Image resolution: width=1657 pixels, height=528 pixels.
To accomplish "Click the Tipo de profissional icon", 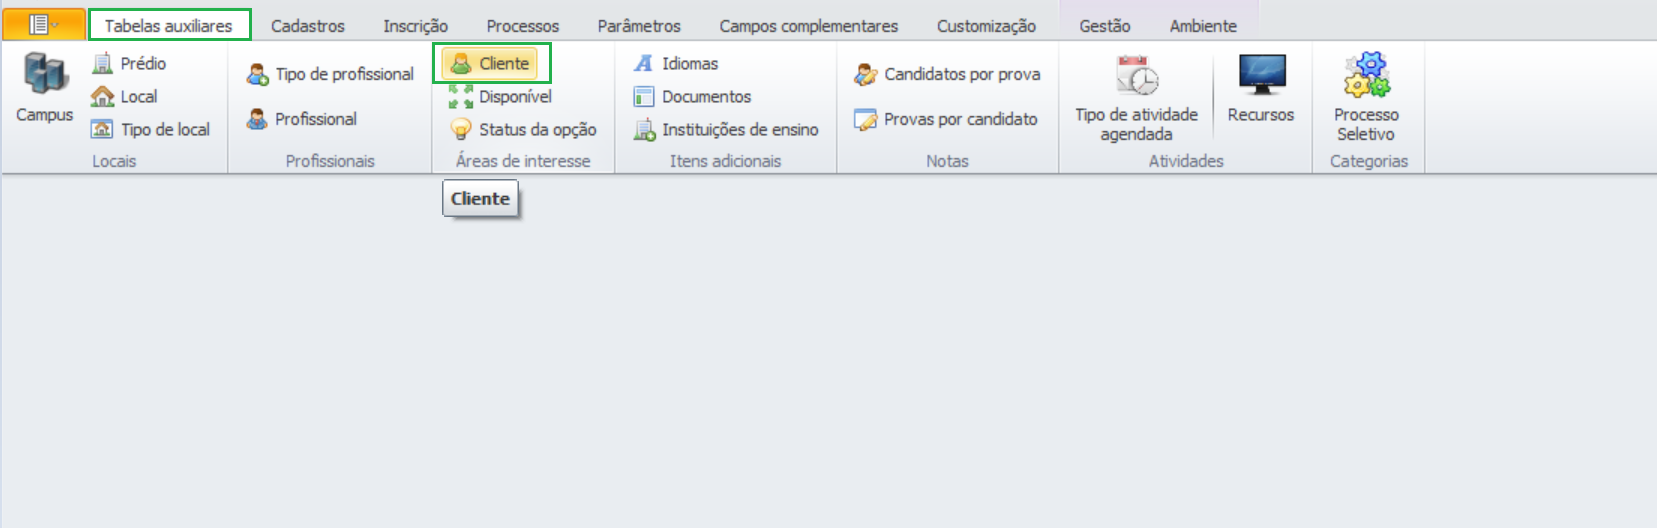I will coord(258,75).
